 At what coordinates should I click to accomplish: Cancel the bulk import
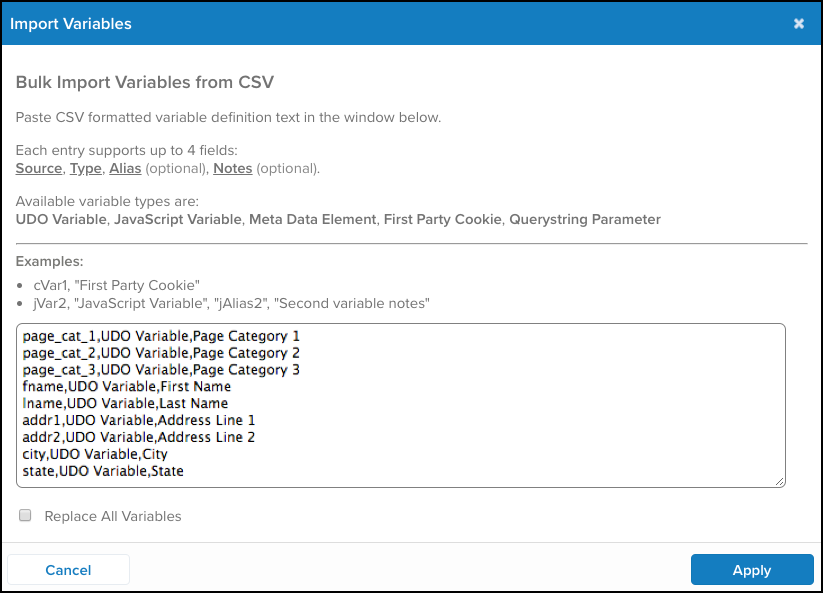tap(68, 570)
